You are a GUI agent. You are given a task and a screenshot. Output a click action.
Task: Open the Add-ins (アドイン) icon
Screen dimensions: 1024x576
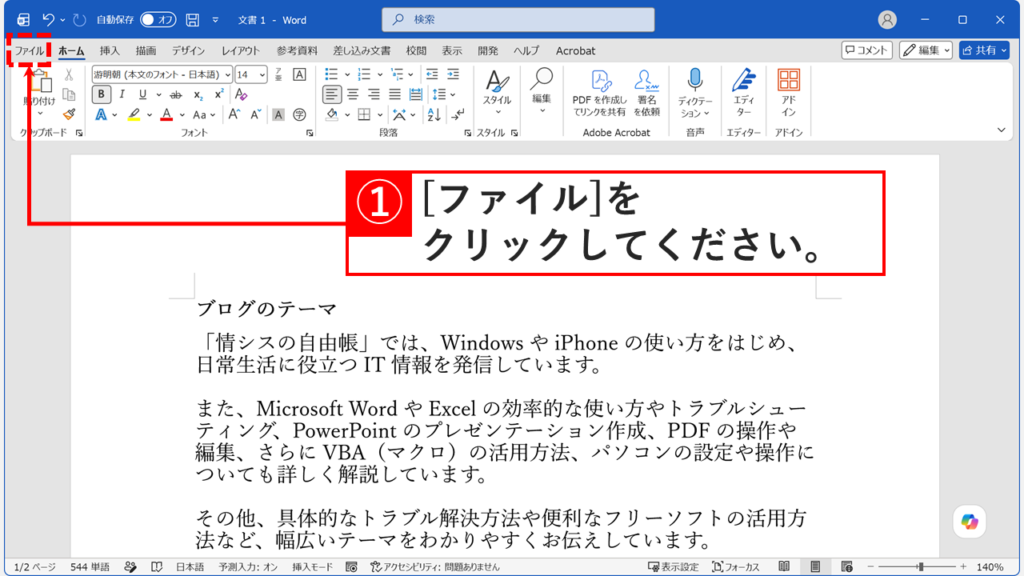(x=788, y=93)
